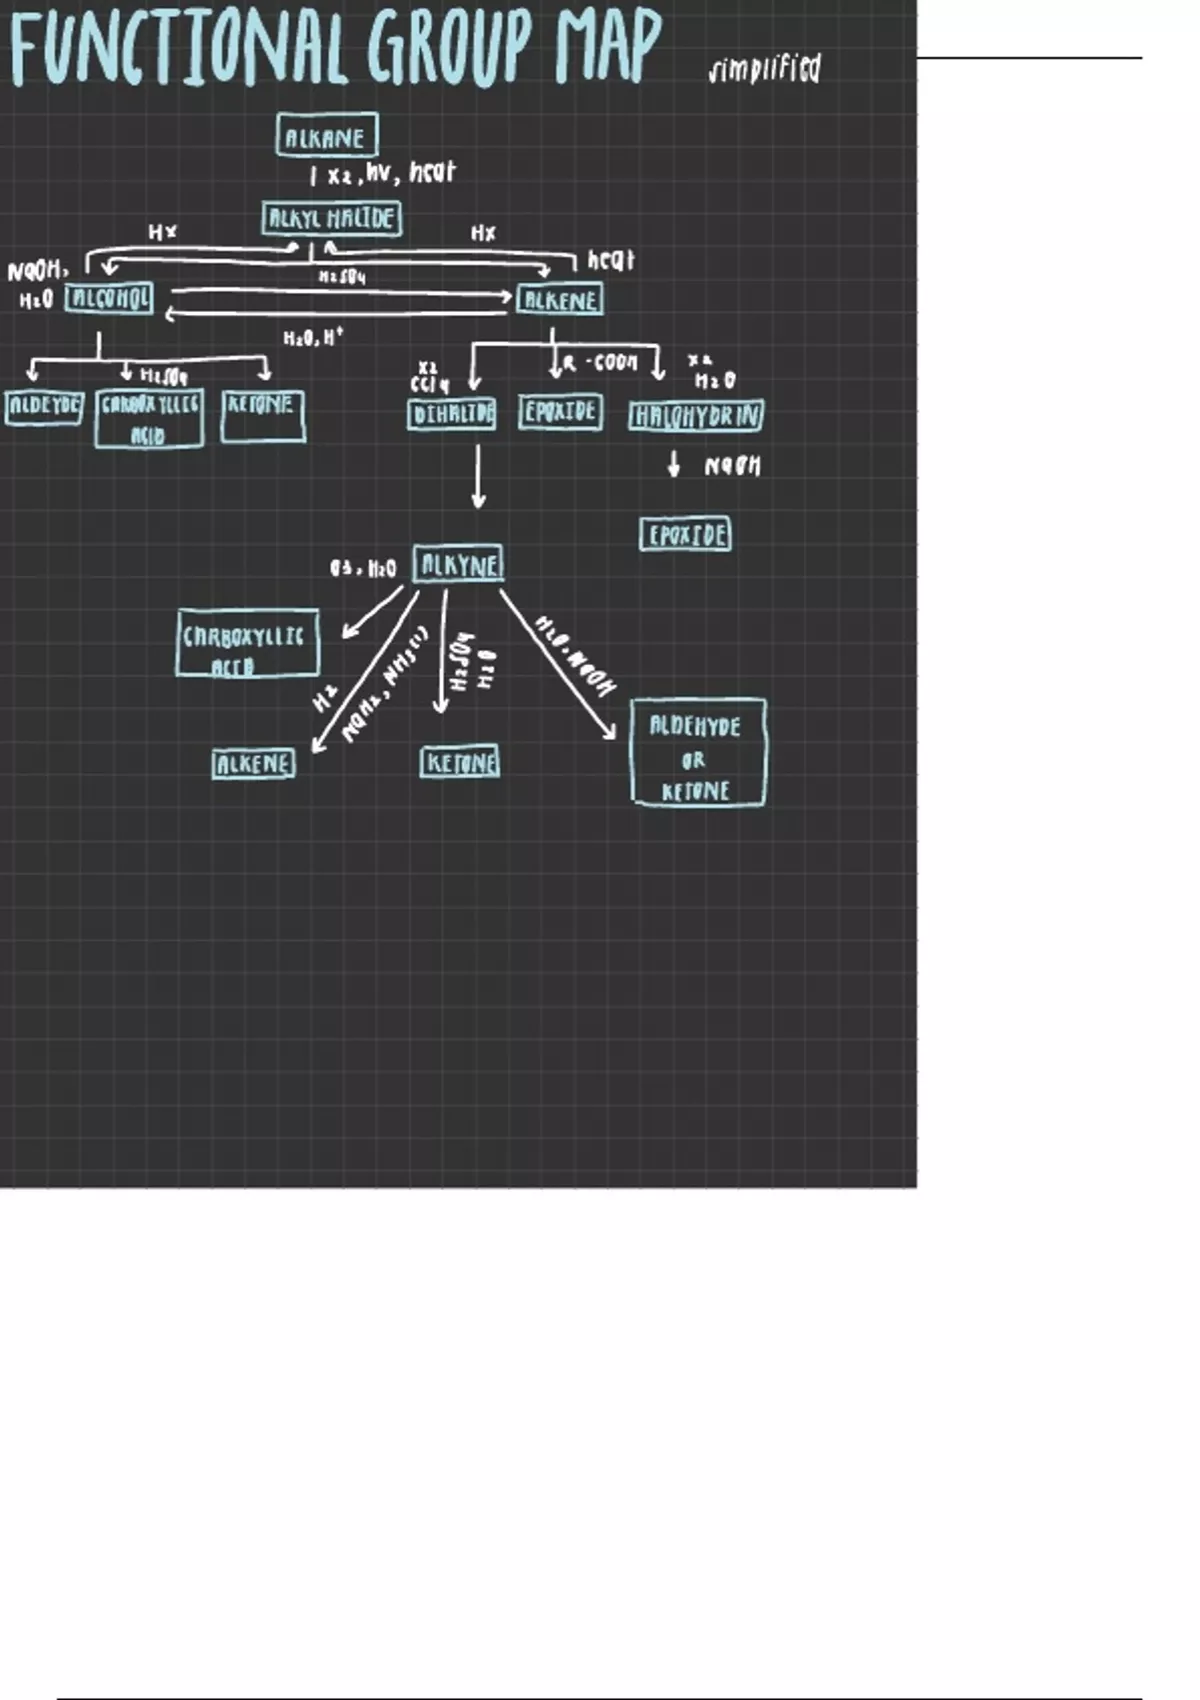Select the KETONE box below ALKYNE

coord(460,763)
